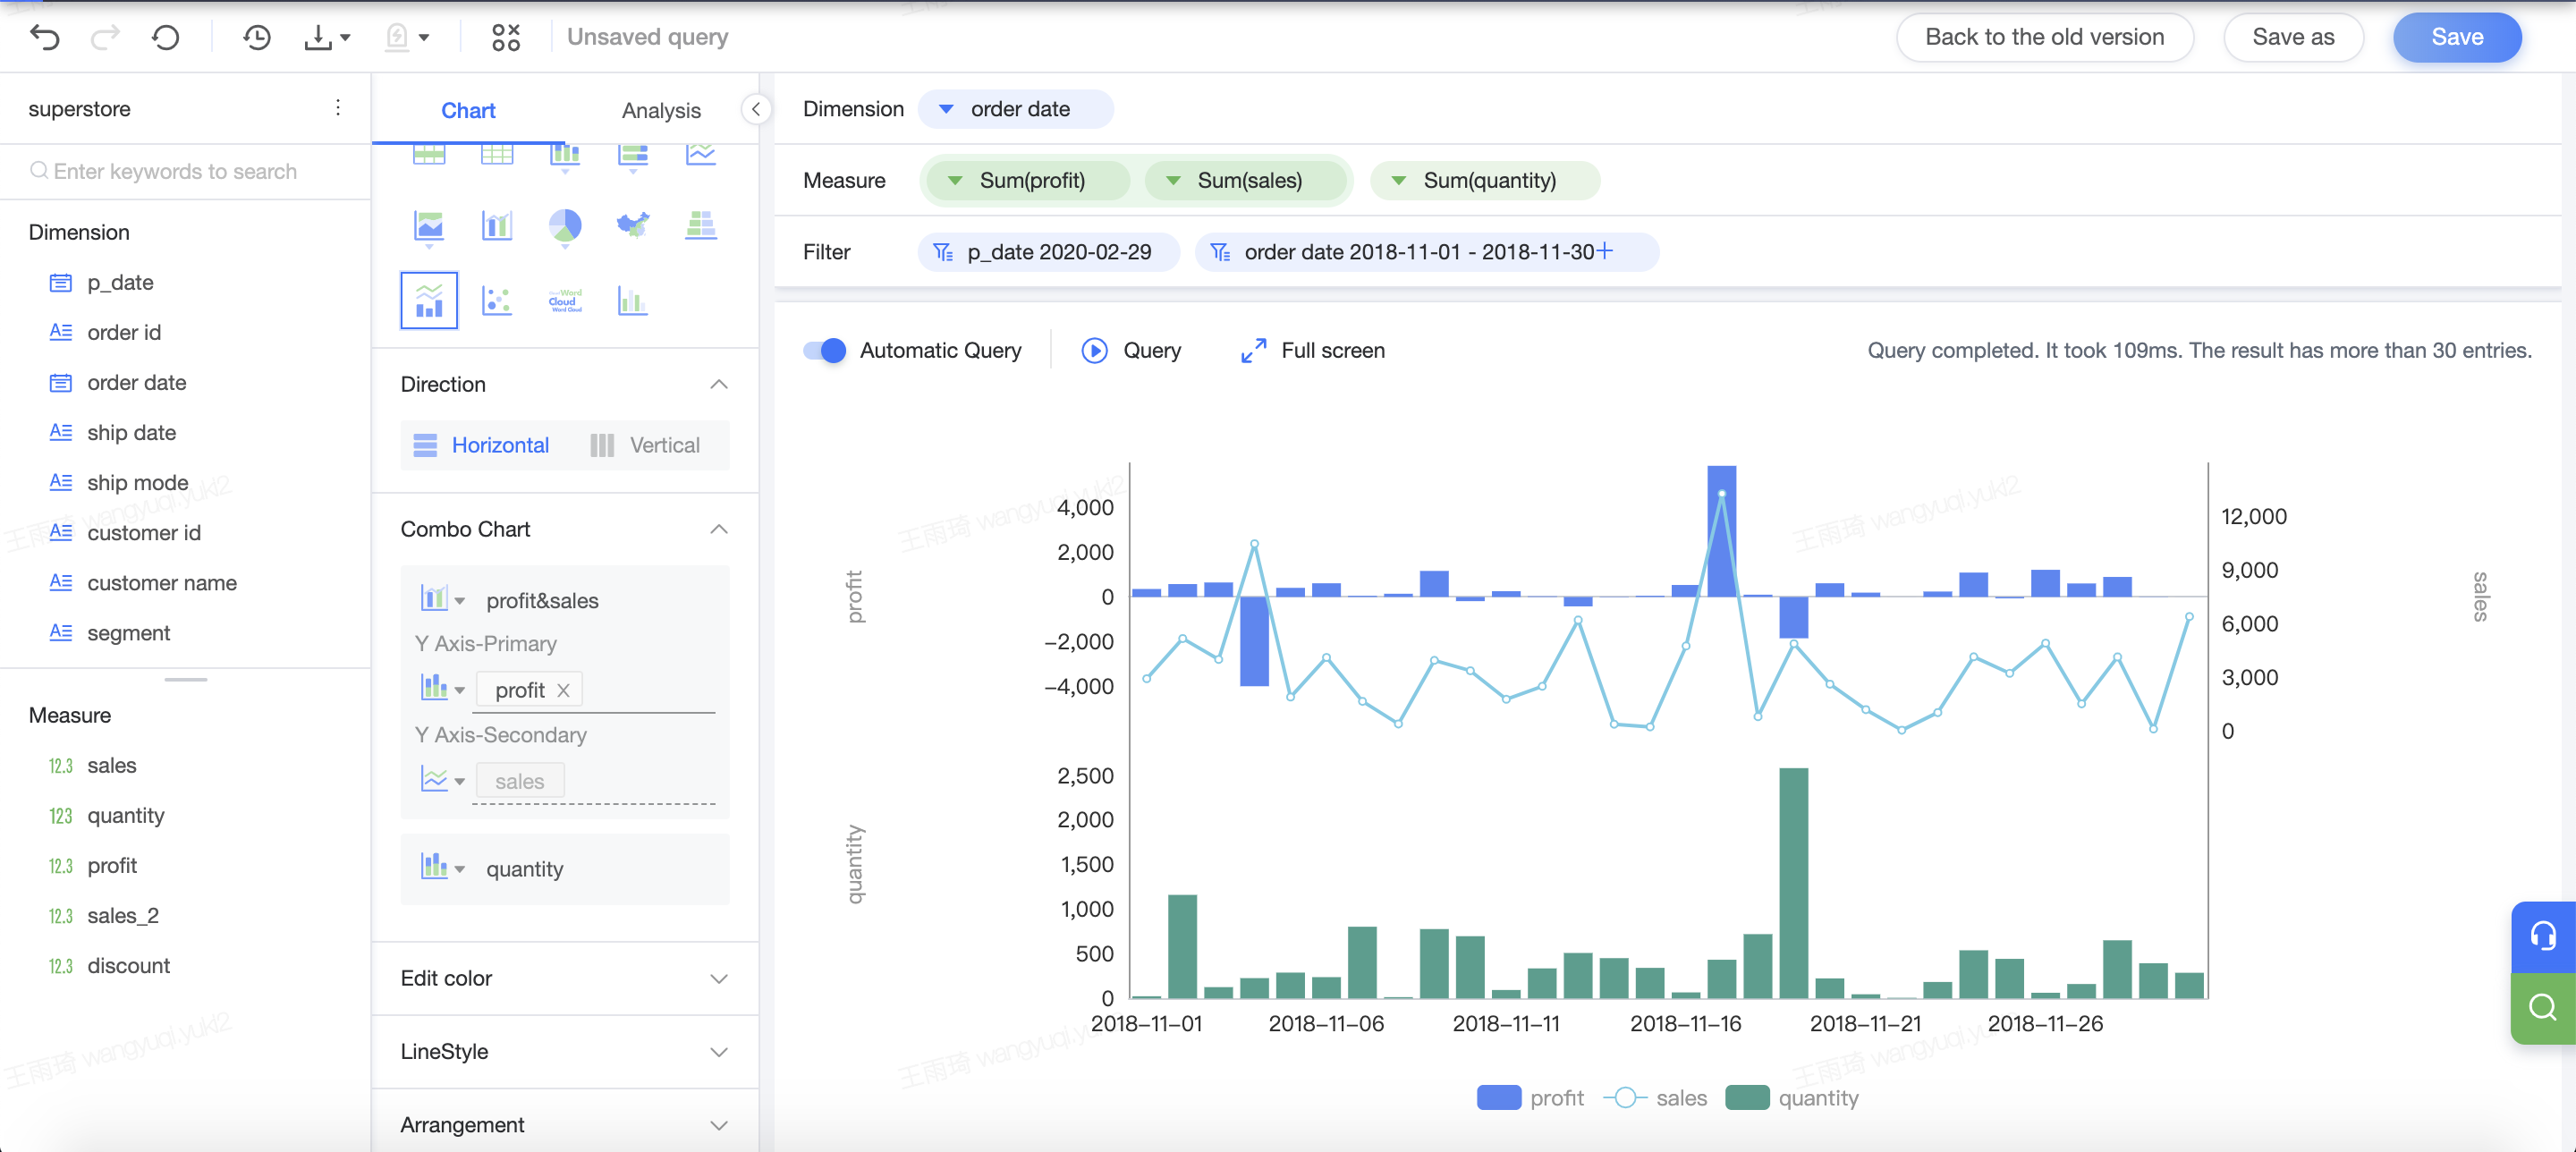Remove profit from Y Axis-Primary

563,690
